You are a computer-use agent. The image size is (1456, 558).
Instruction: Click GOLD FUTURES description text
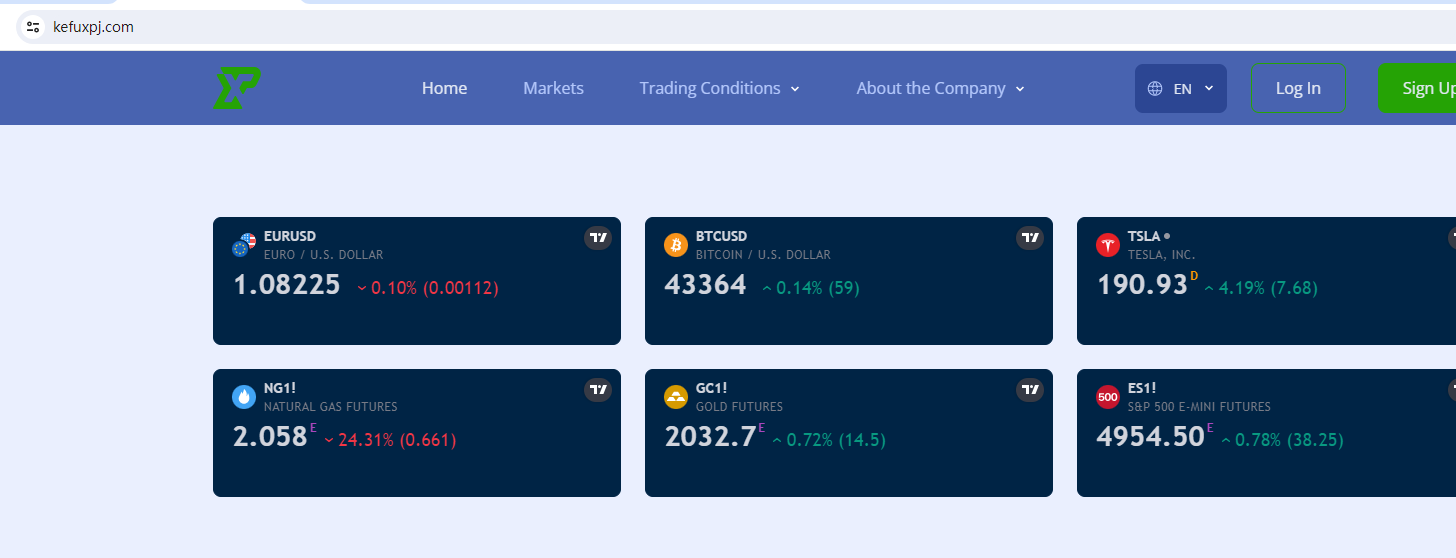click(739, 407)
